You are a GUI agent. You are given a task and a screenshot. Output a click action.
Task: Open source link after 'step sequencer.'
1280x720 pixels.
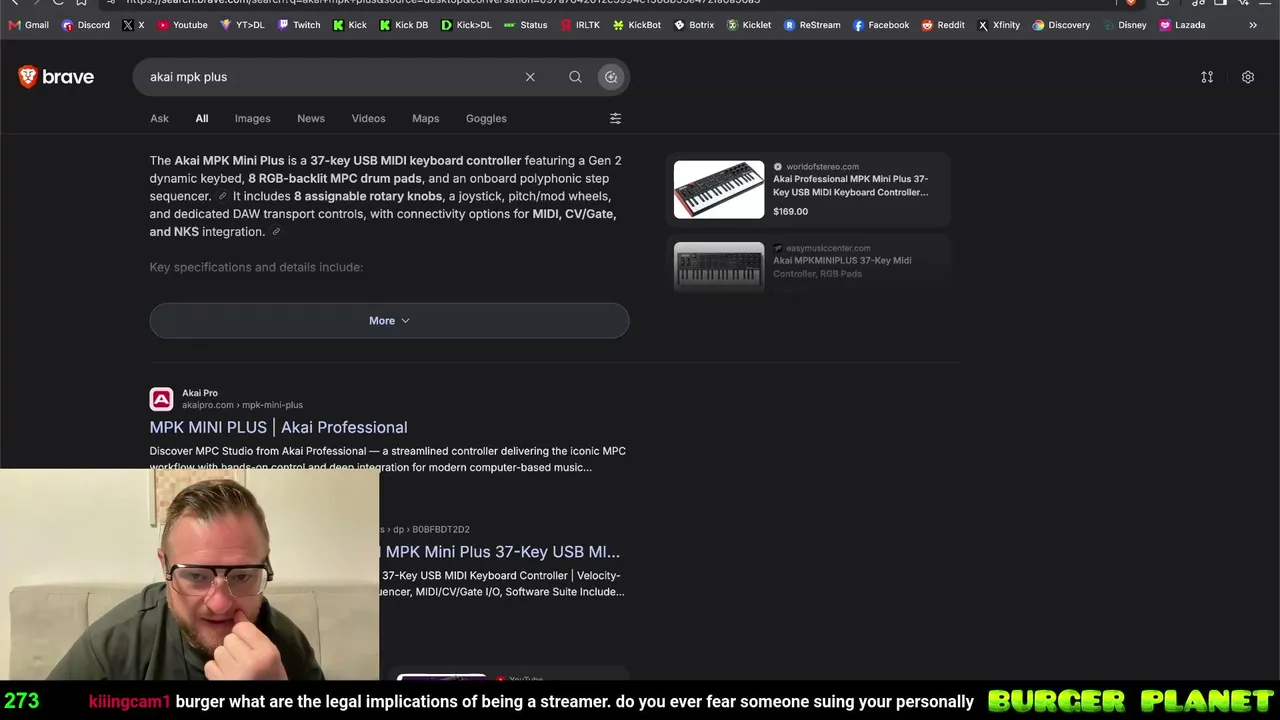pos(223,196)
